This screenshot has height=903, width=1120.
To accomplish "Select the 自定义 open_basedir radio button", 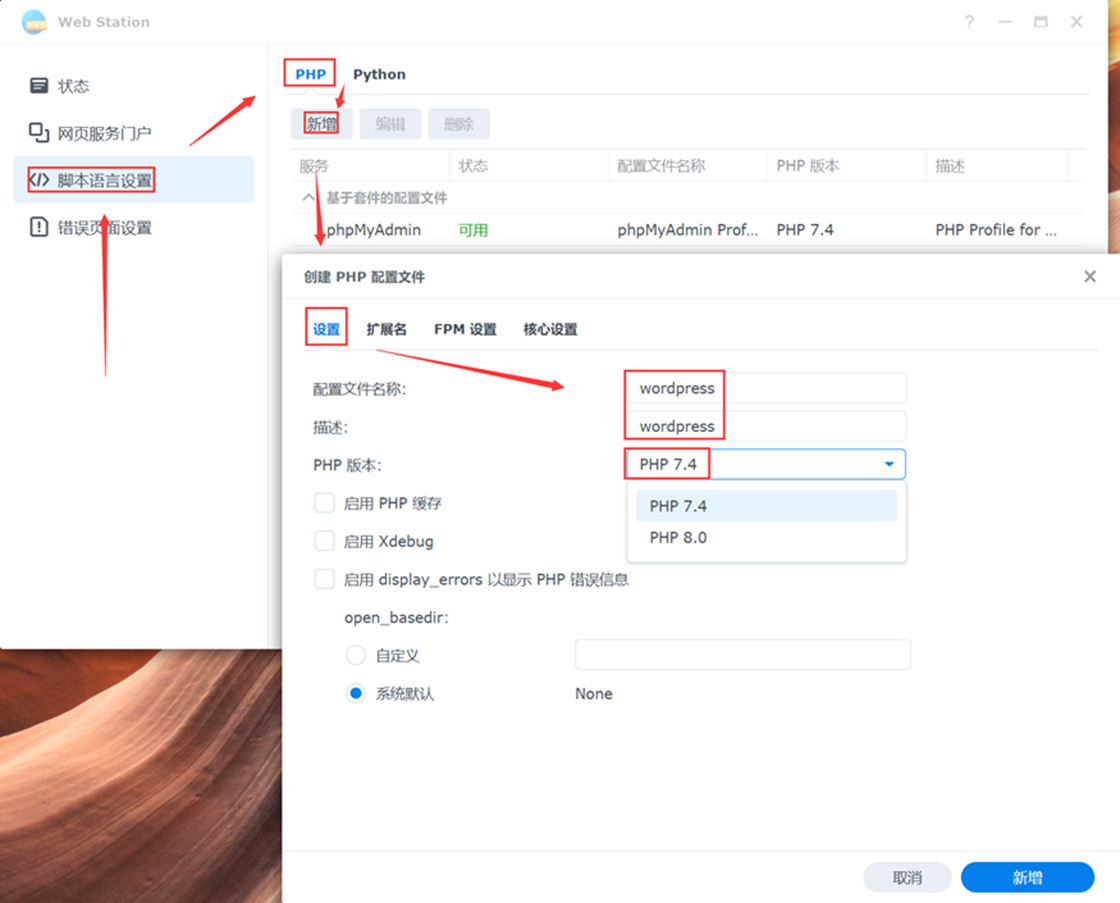I will (x=356, y=655).
